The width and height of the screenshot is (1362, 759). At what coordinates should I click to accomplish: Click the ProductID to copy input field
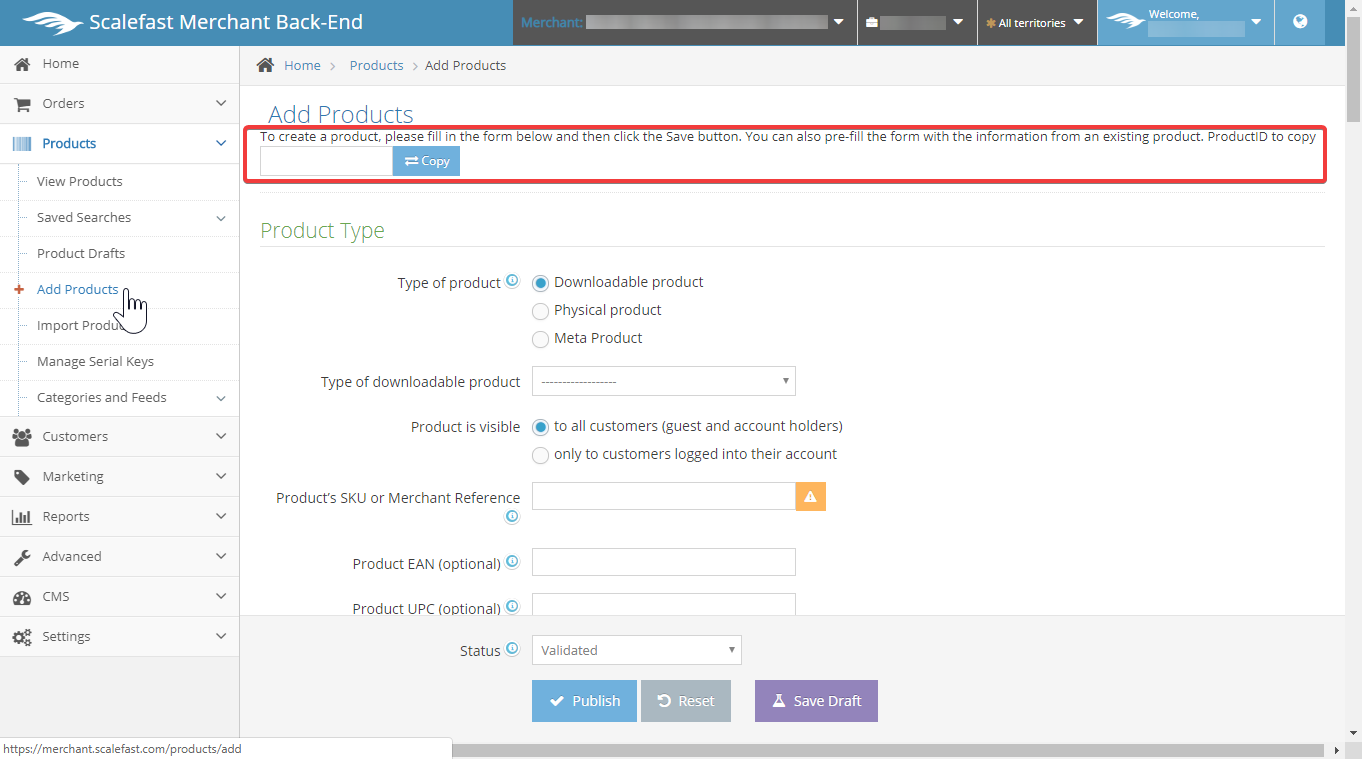326,161
